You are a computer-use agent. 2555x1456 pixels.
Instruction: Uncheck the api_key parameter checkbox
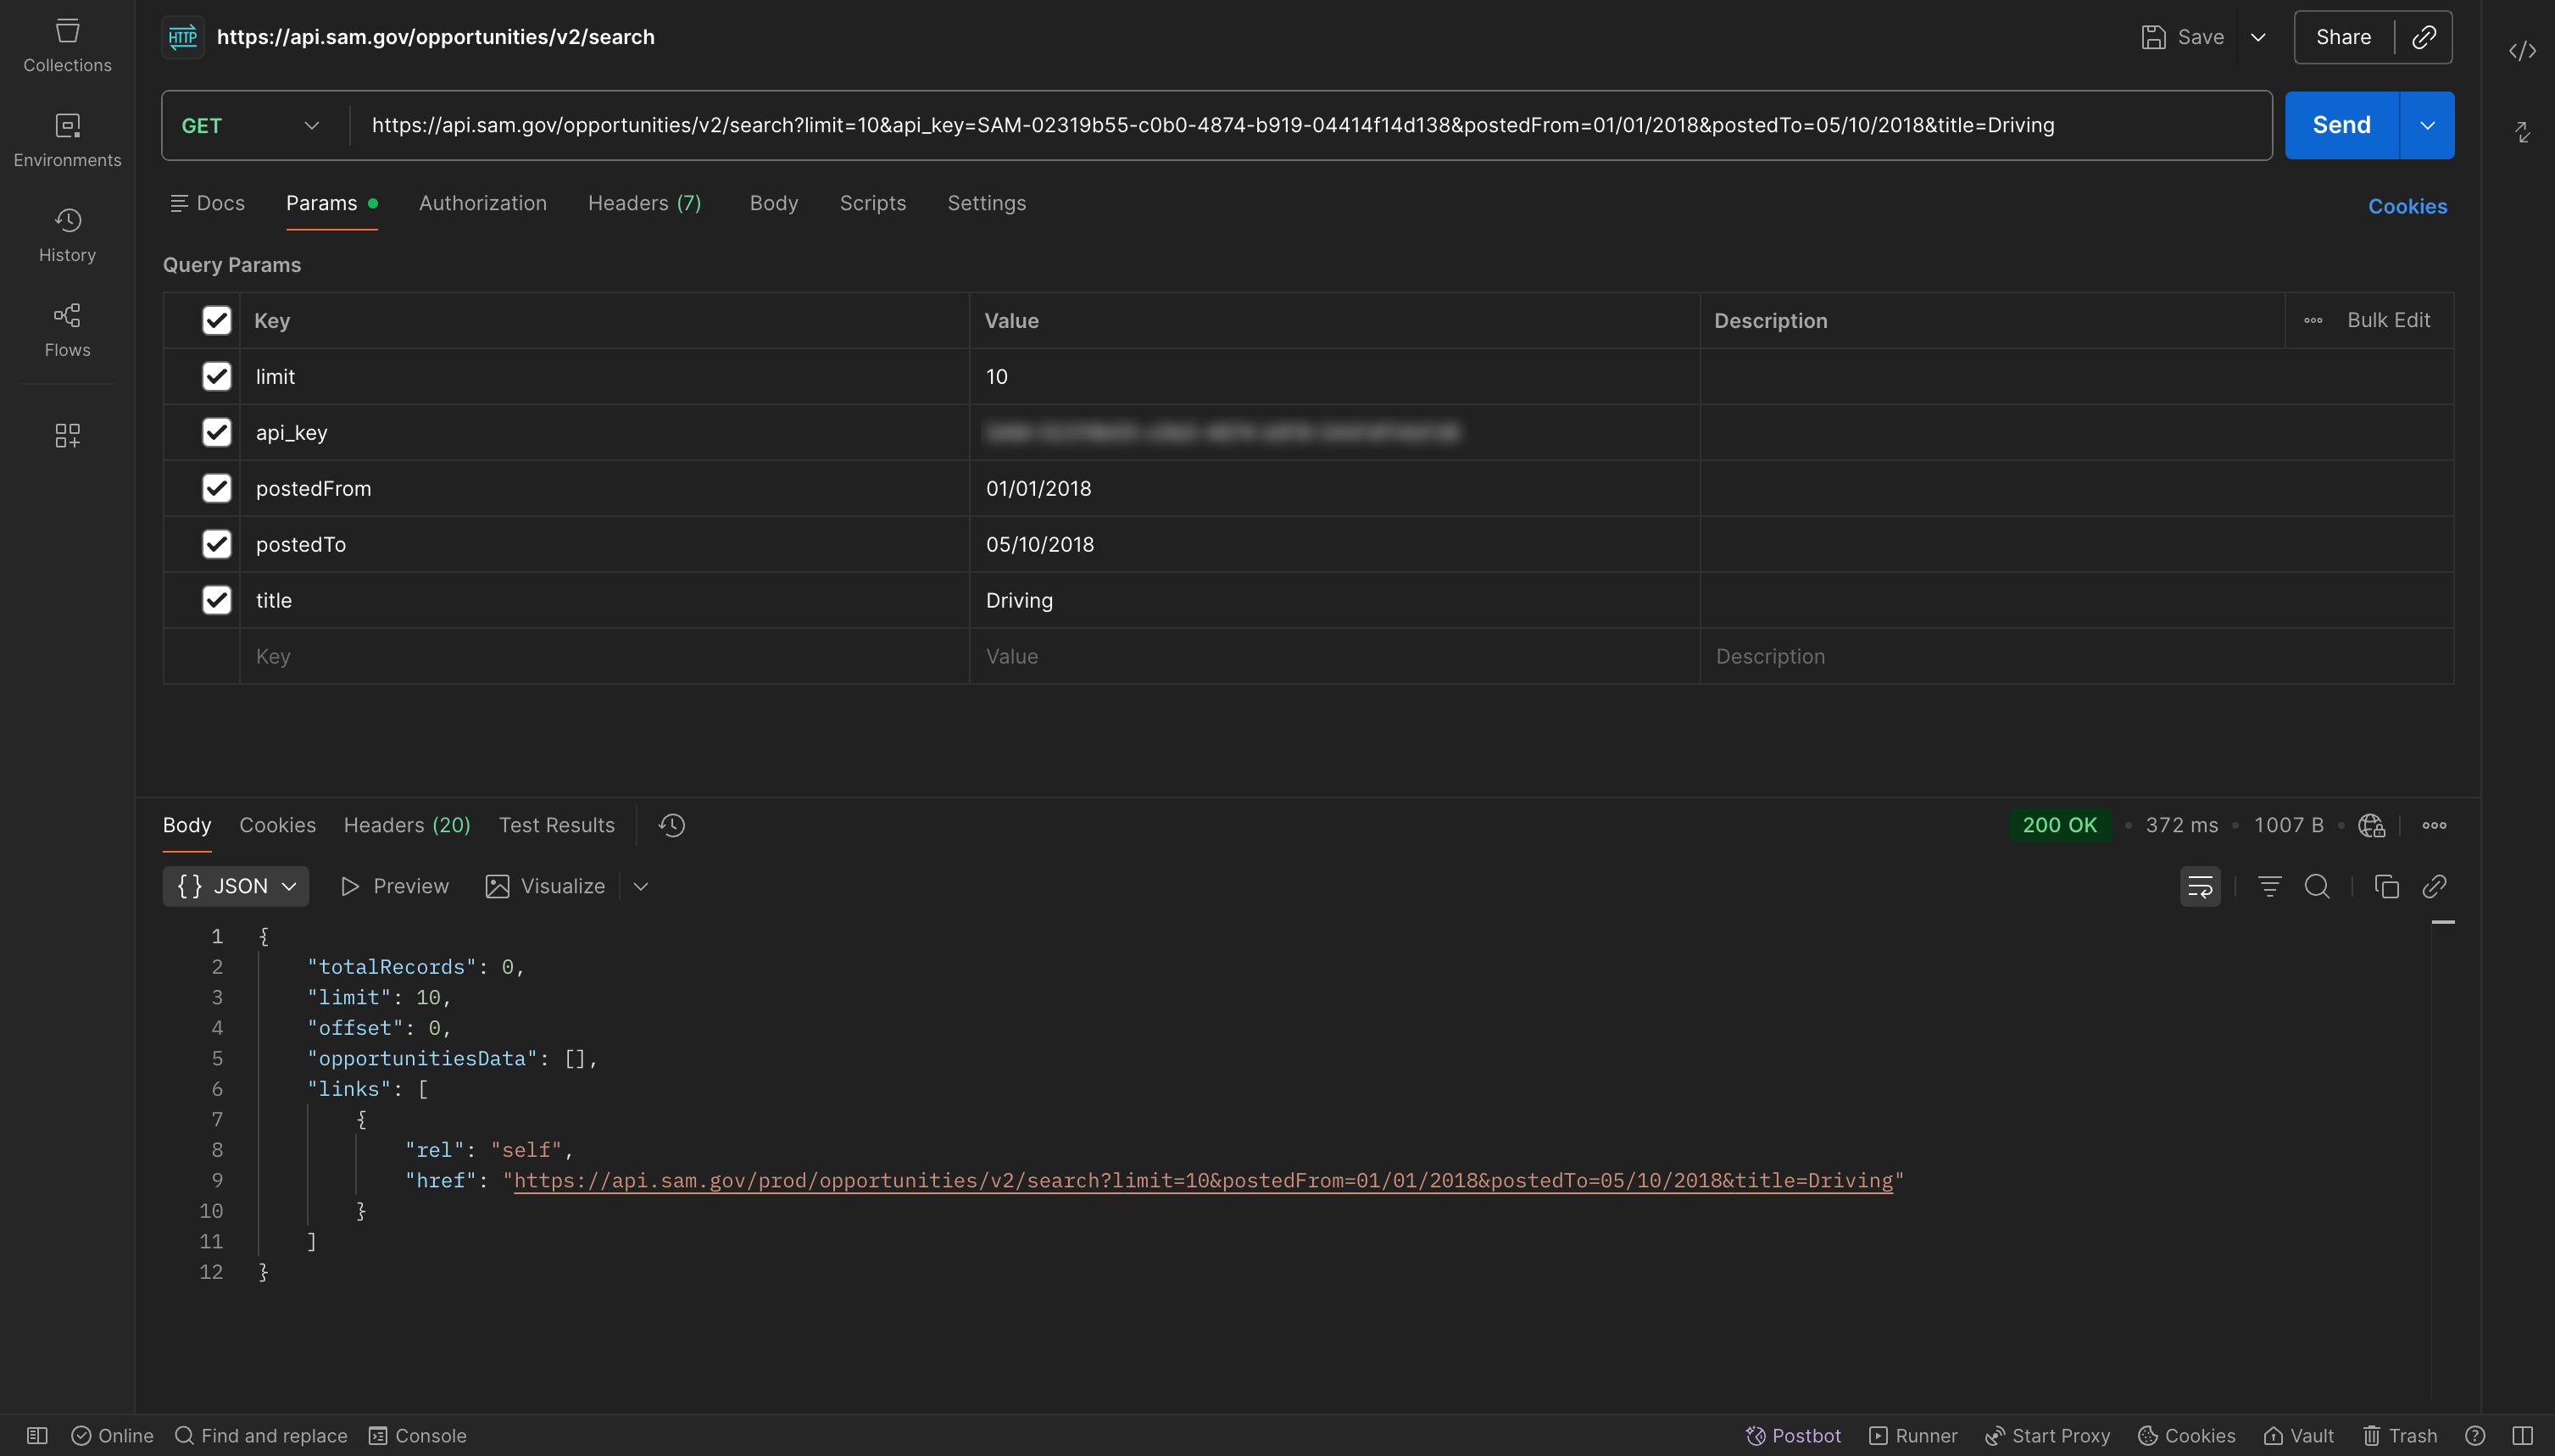pyautogui.click(x=216, y=432)
